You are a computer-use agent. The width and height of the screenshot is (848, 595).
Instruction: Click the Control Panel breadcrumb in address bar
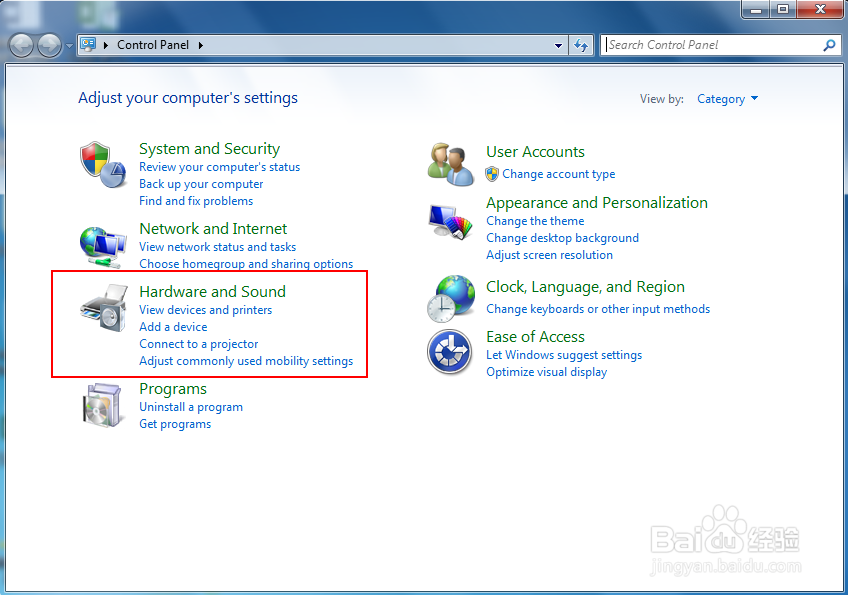point(152,45)
